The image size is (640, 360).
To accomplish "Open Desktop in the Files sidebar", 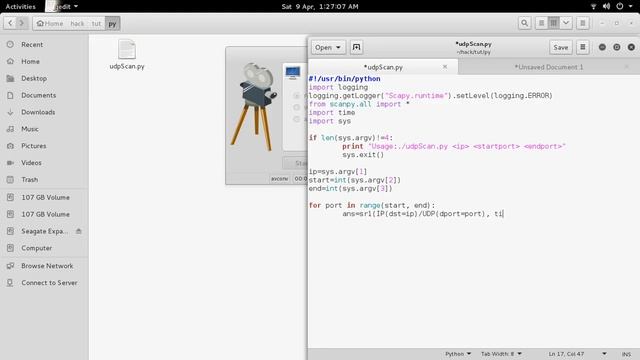I will click(34, 78).
